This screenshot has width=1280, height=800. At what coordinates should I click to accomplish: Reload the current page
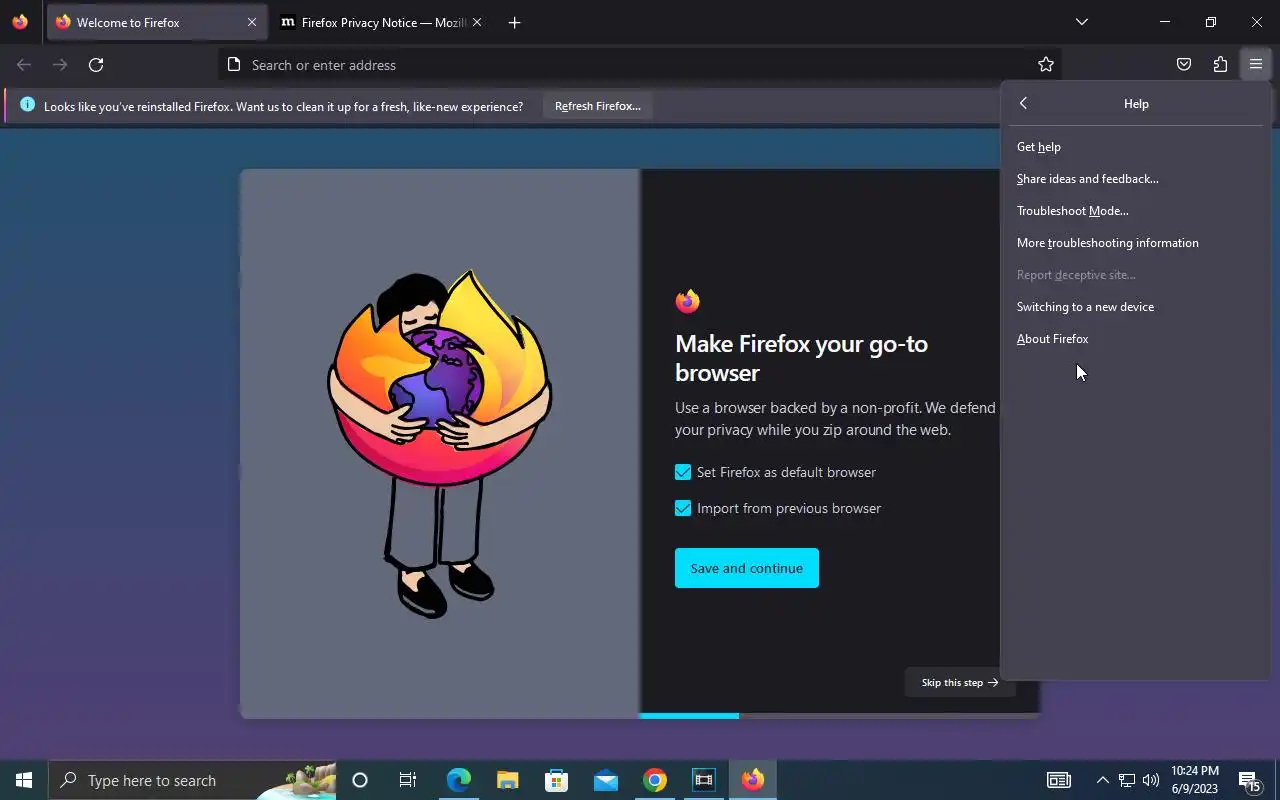pos(96,65)
